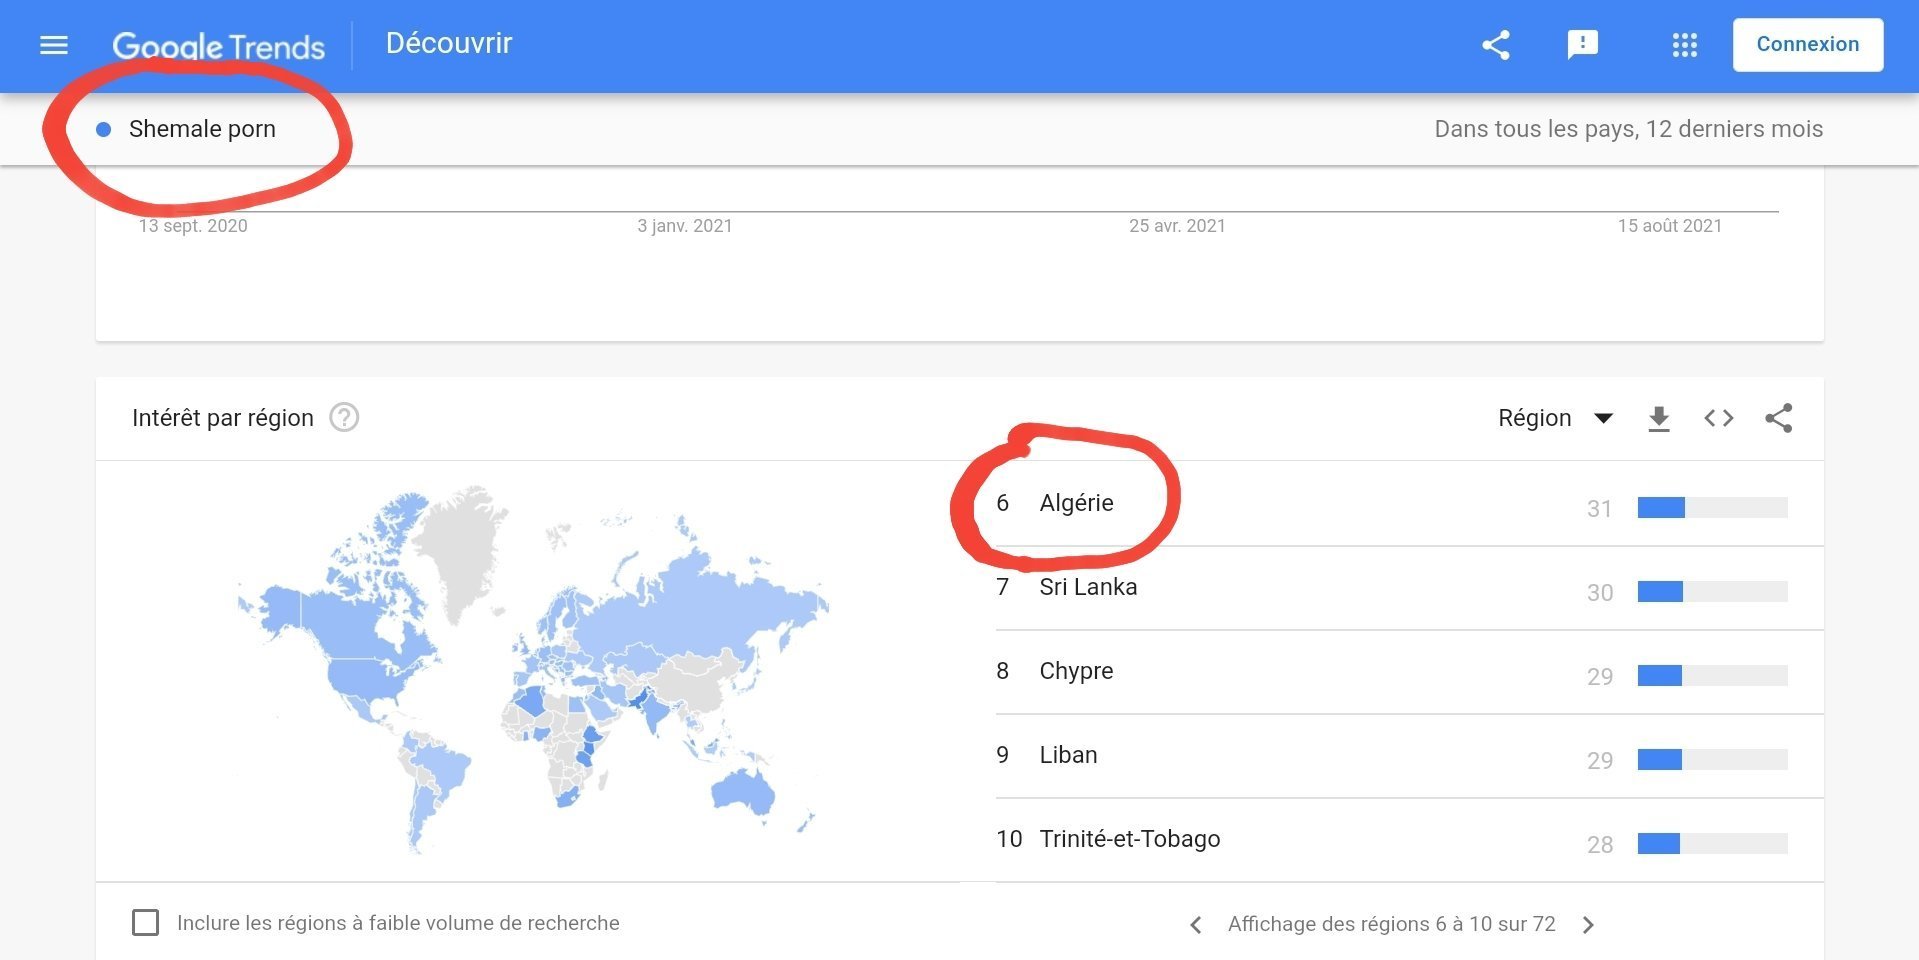Open the embed code icon
Viewport: 1919px width, 960px height.
tap(1718, 418)
